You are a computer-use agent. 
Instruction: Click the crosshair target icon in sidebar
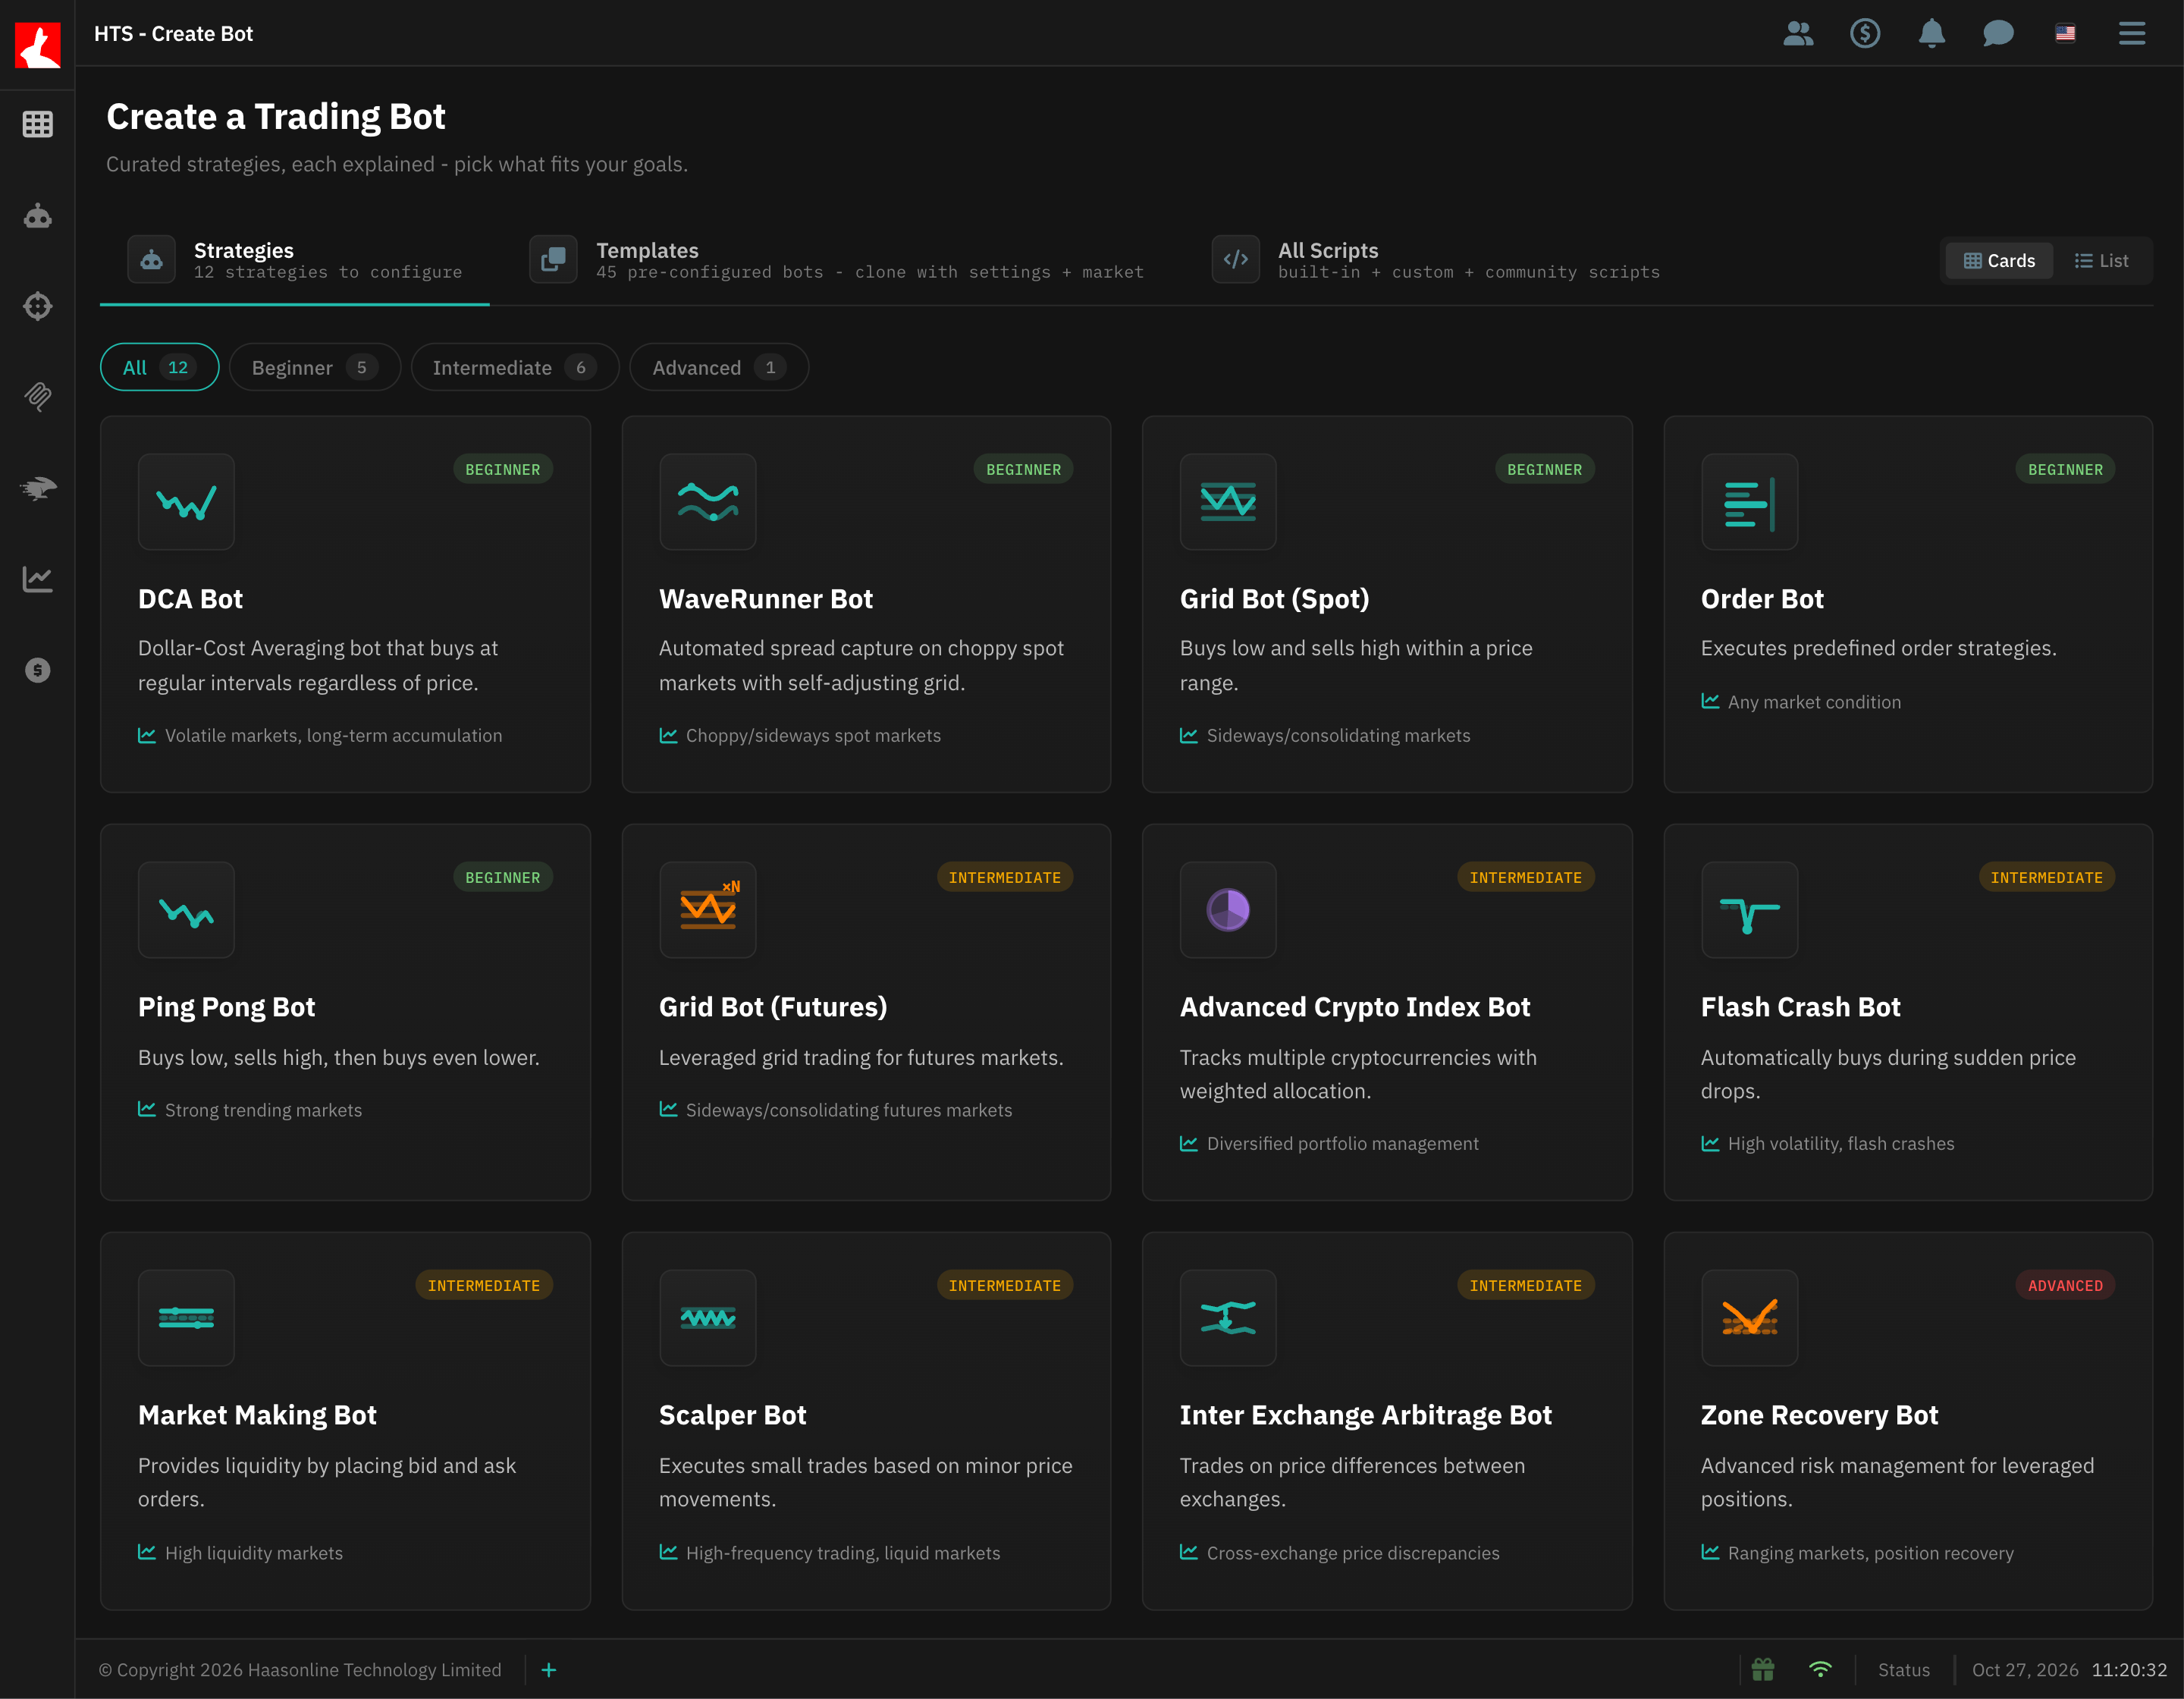pos(37,306)
